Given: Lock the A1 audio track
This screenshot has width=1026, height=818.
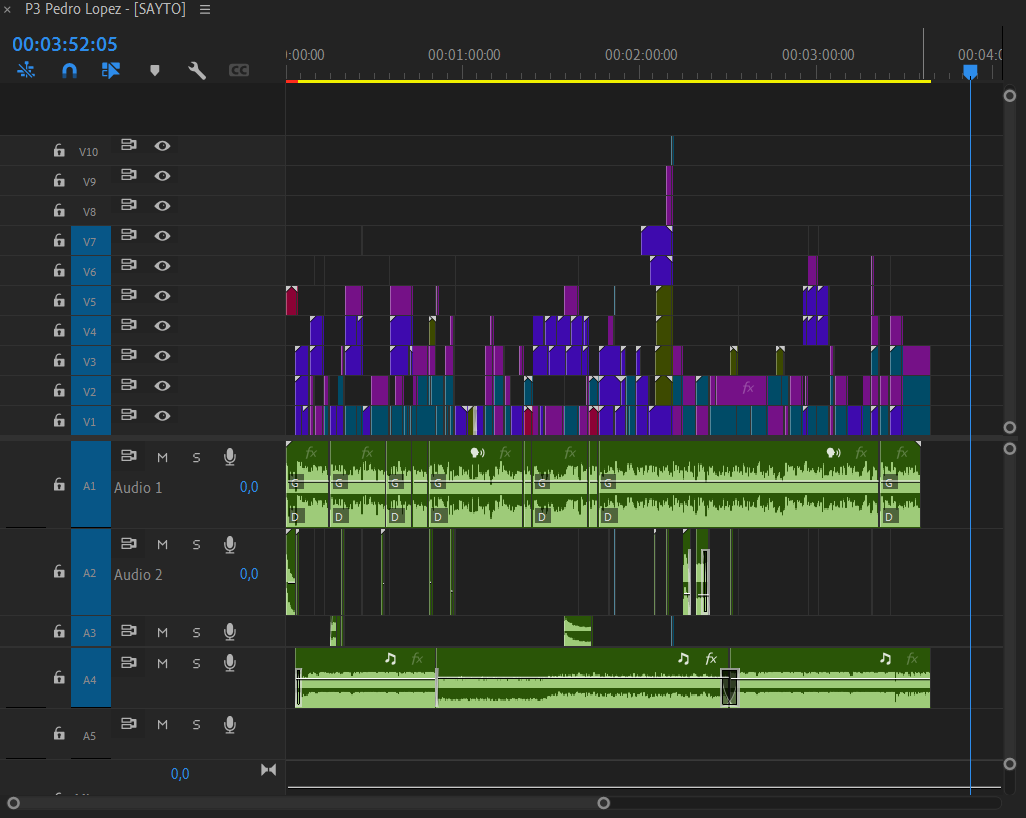Looking at the screenshot, I should click(59, 484).
